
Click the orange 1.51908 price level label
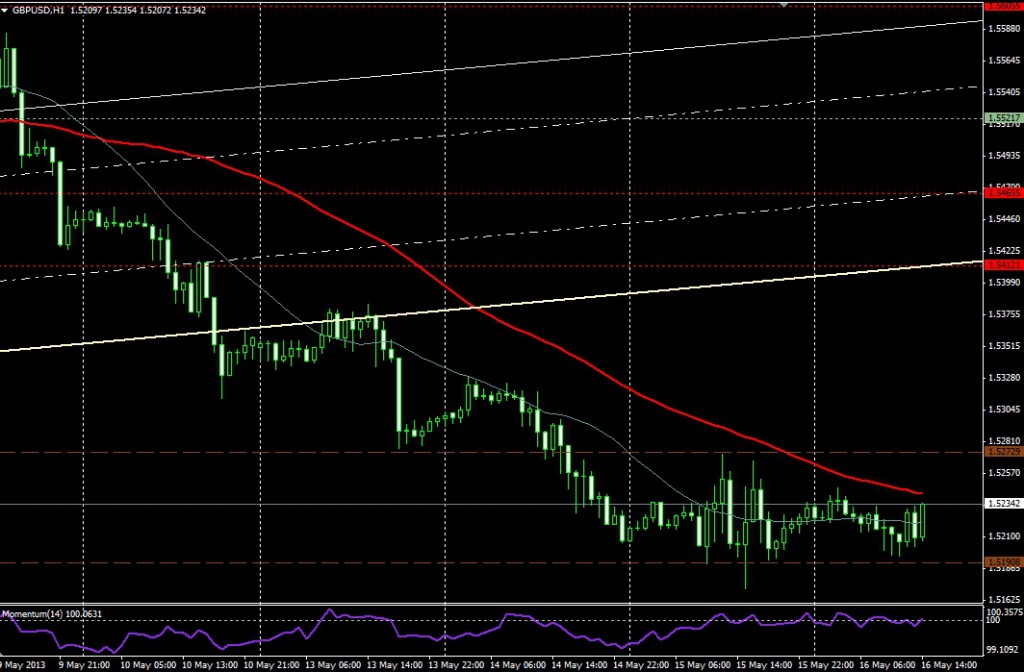tap(1003, 562)
